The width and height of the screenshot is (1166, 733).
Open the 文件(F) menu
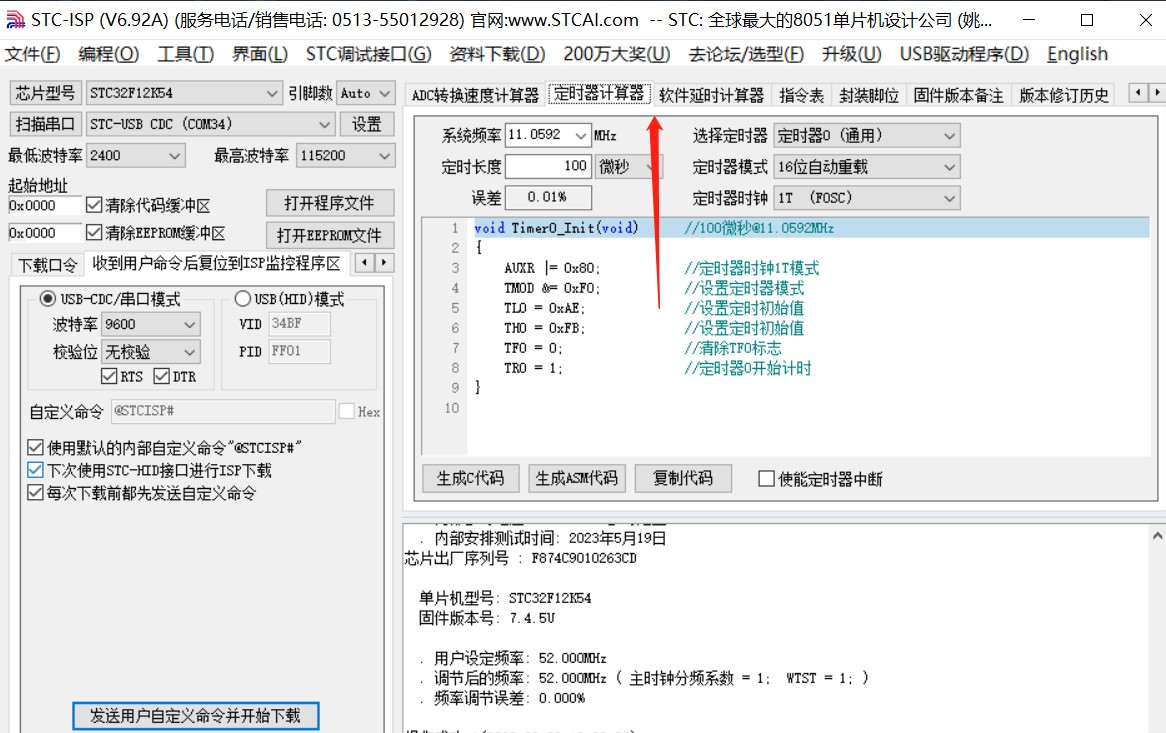(33, 54)
